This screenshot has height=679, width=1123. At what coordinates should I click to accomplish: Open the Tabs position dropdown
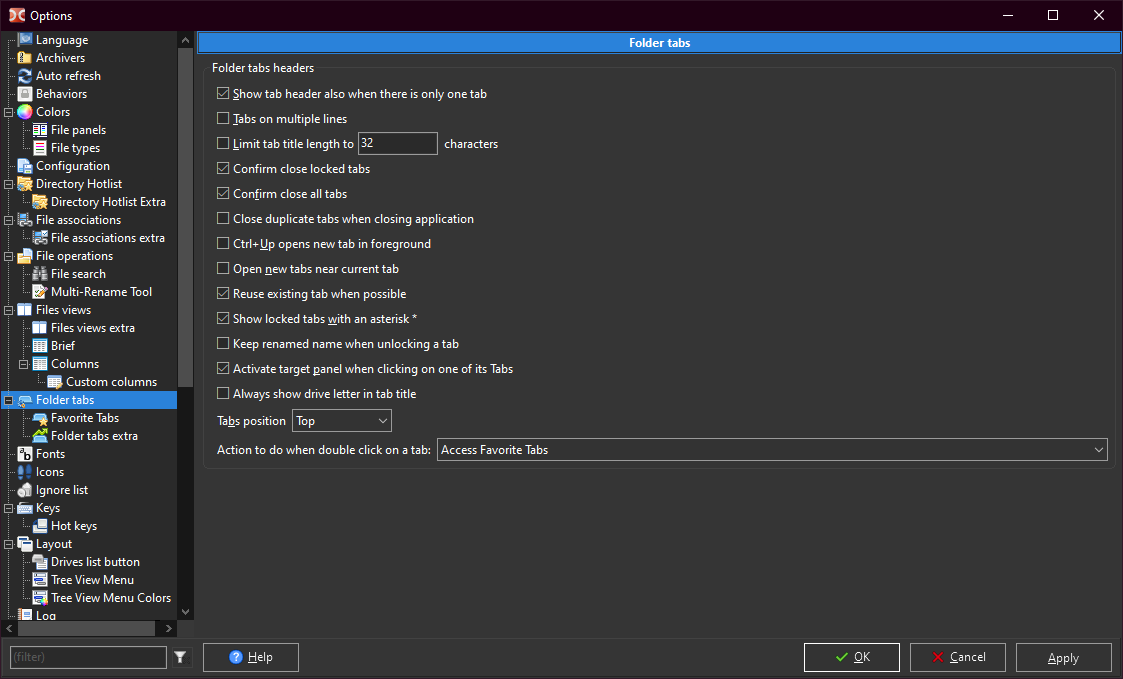point(341,421)
